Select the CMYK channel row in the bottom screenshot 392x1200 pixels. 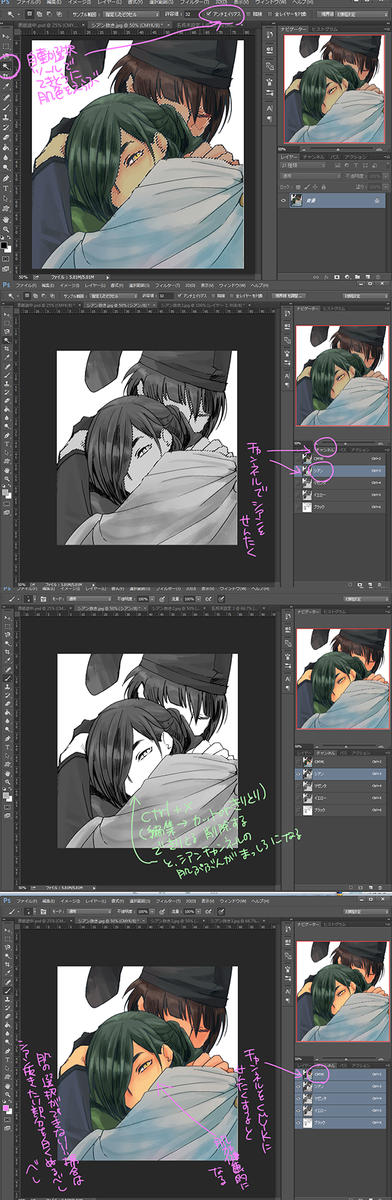(x=340, y=1075)
